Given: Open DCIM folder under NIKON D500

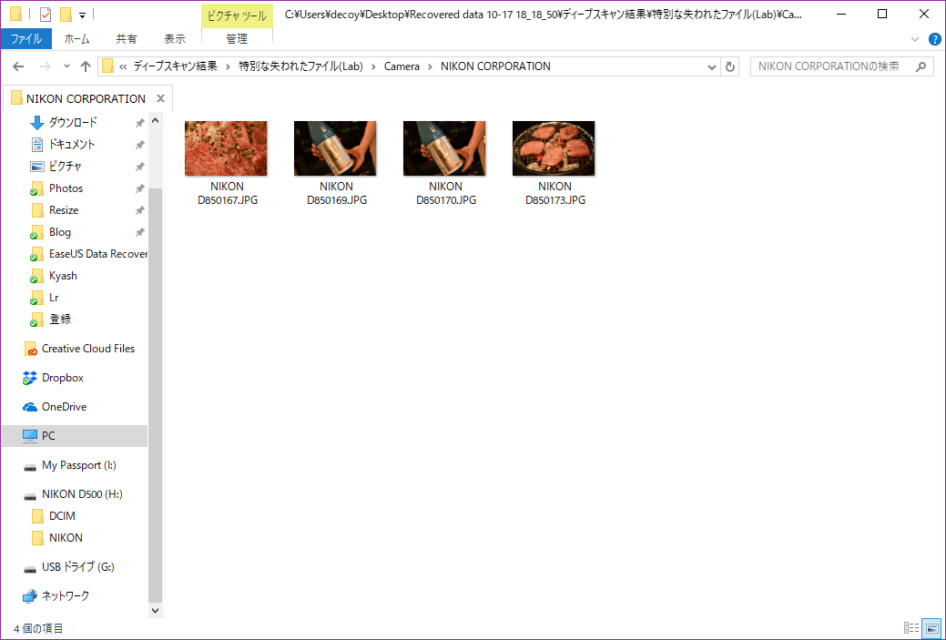Looking at the screenshot, I should point(62,516).
